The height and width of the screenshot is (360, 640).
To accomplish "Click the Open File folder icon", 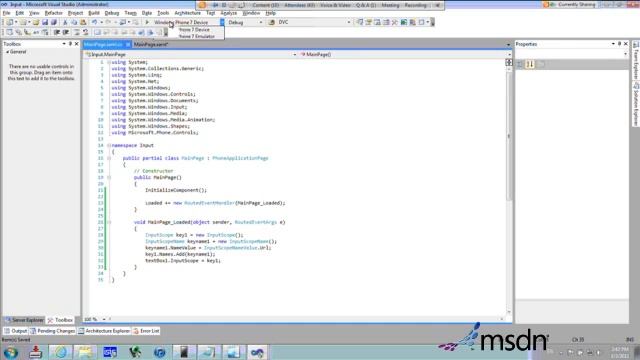I will 36,22.
